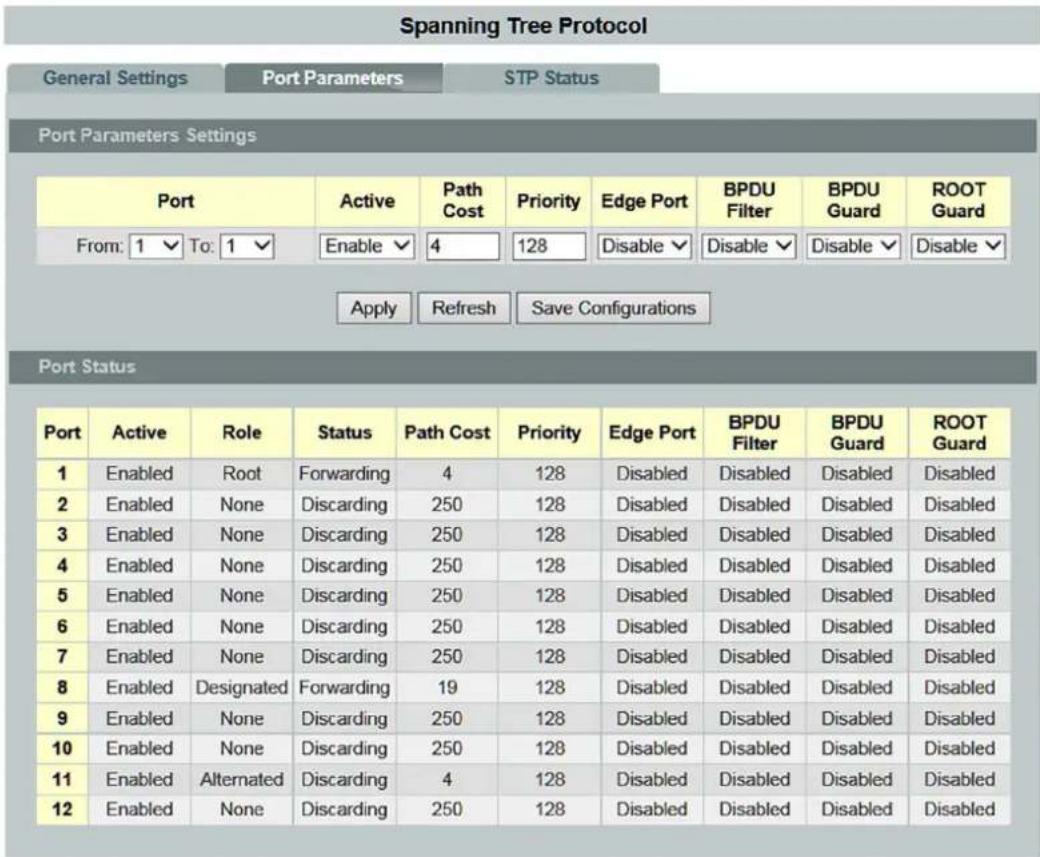The height and width of the screenshot is (857, 1040).
Task: Click BPDU Filter Disabled for port 4
Action: [x=754, y=565]
